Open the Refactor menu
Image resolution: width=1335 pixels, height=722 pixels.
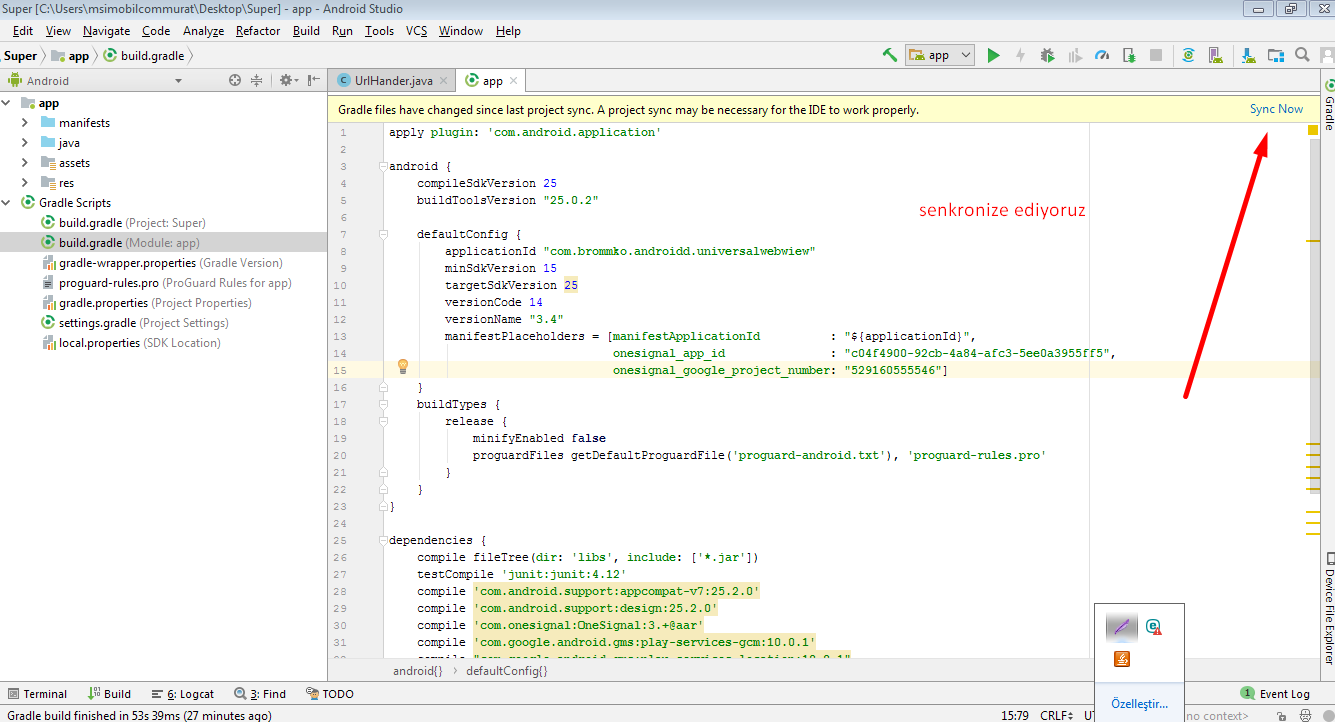coord(258,31)
